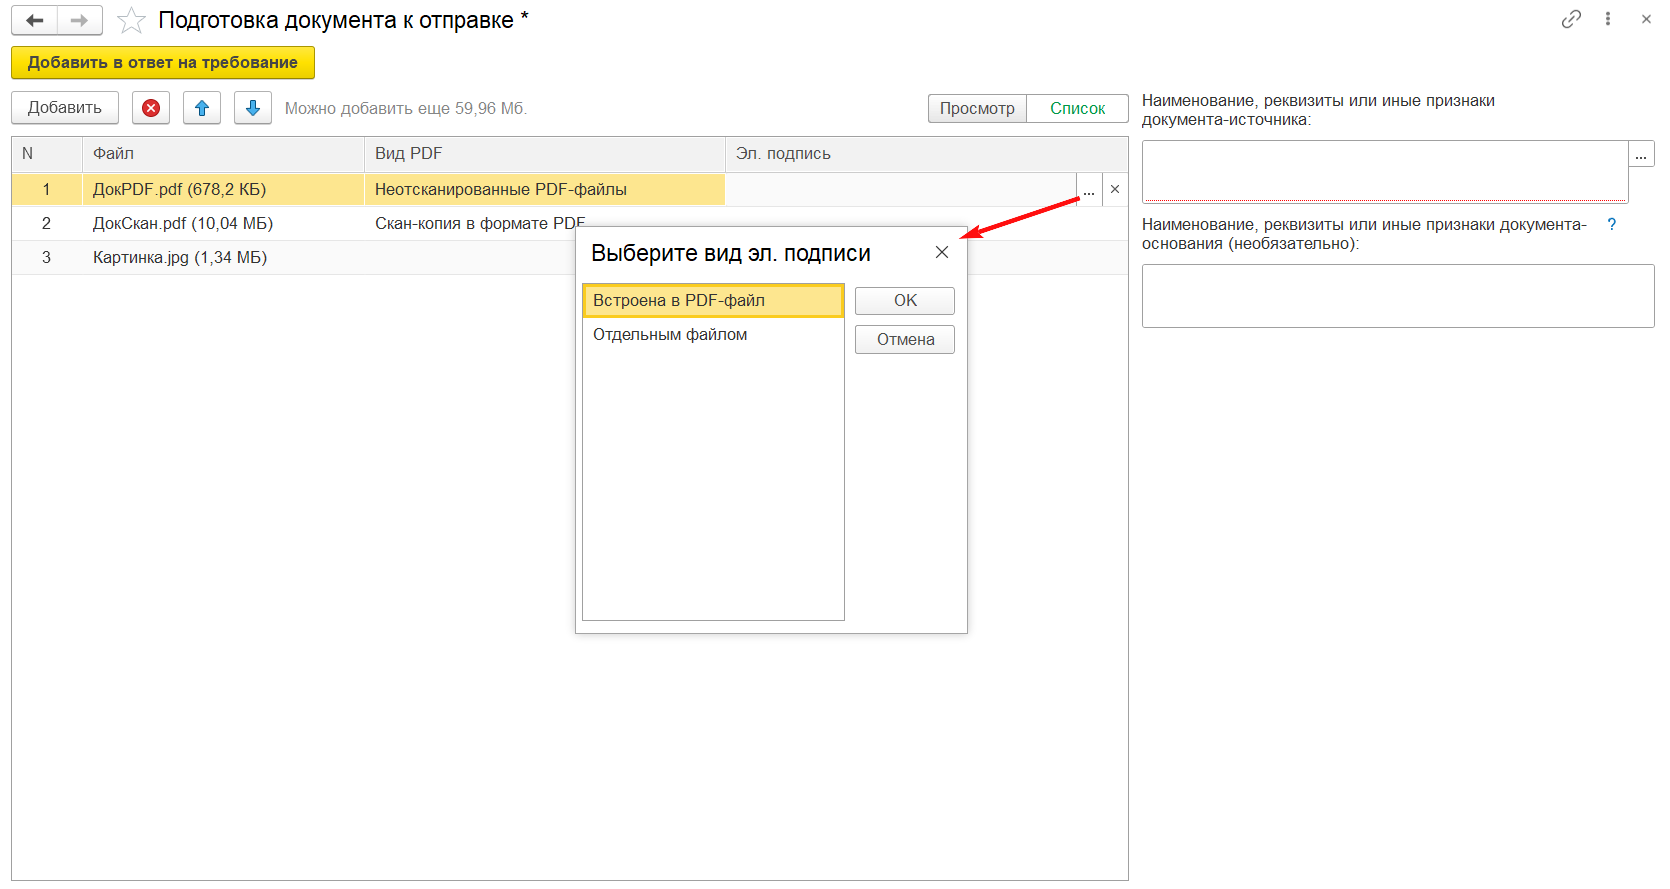
Task: Move the file down with the blue arrow
Action: pos(253,108)
